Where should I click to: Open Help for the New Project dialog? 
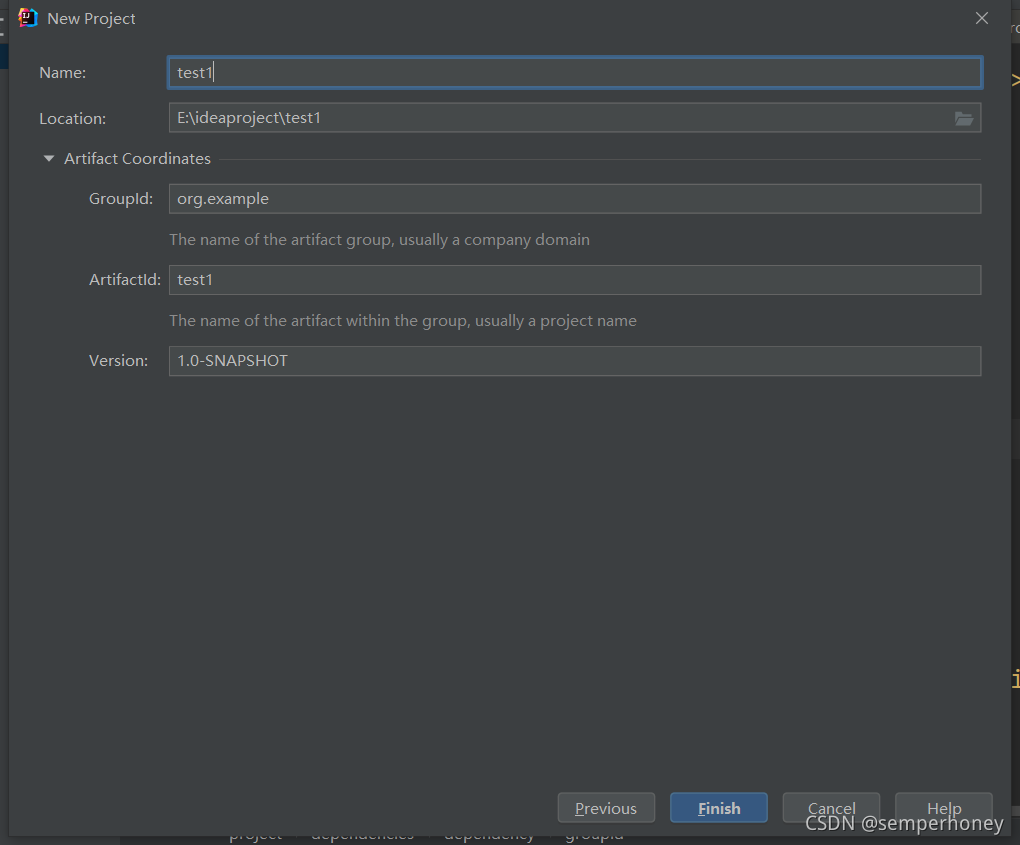coord(944,808)
